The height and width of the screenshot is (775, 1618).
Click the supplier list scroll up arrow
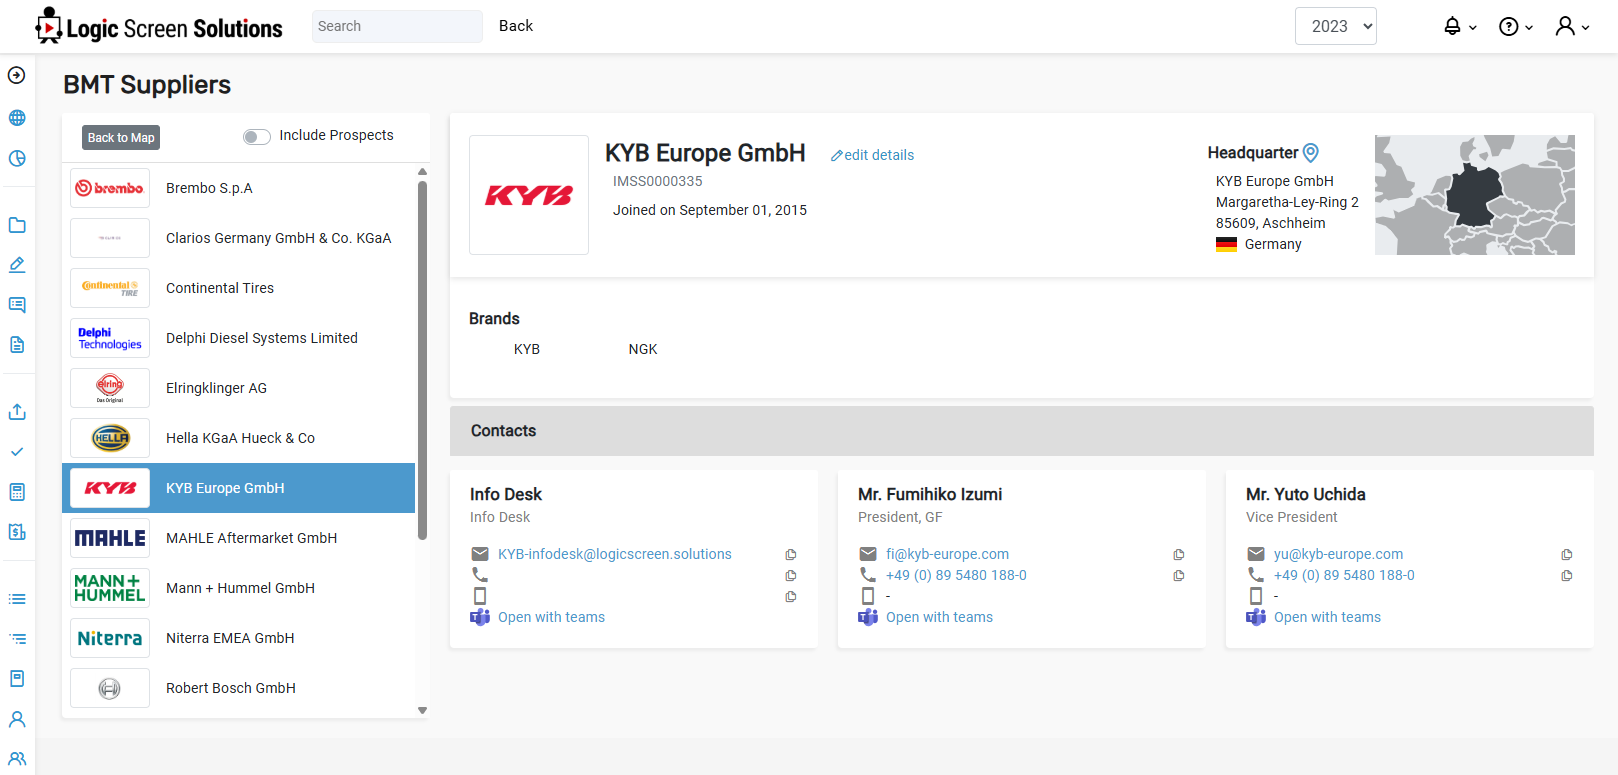422,172
